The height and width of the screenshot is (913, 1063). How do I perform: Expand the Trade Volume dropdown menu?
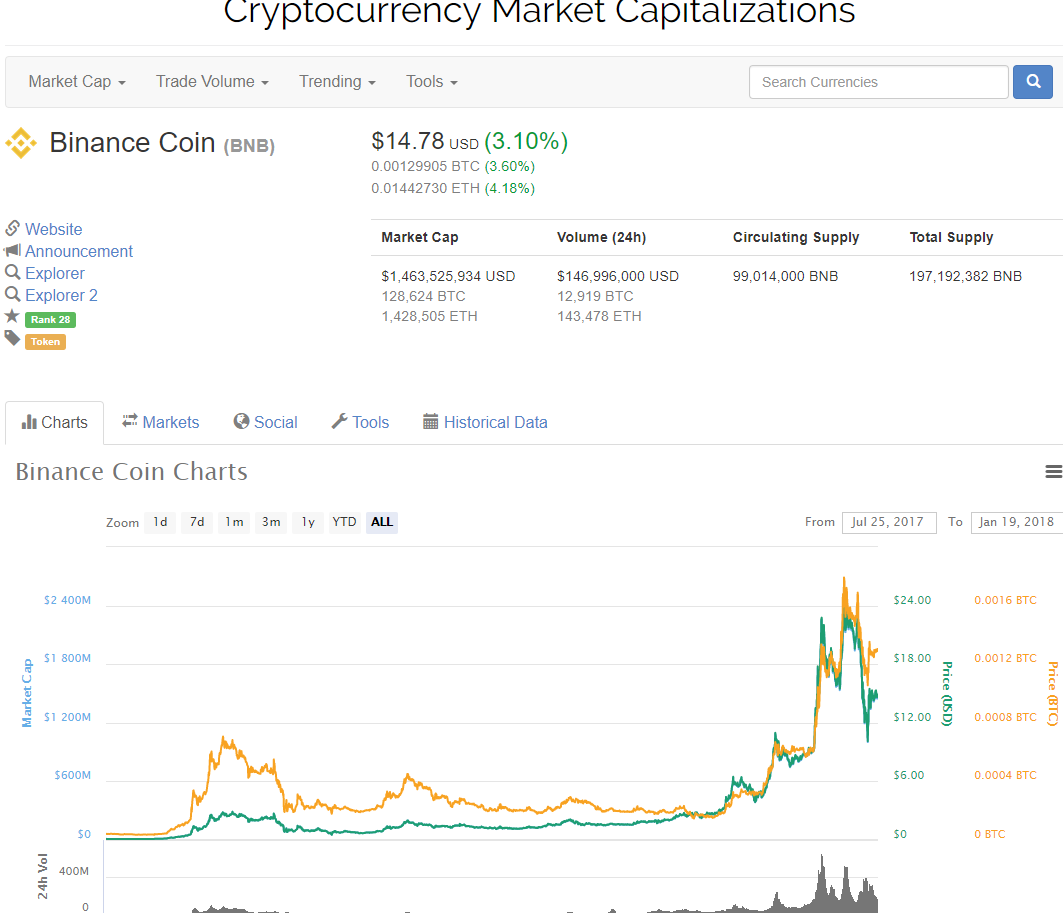(212, 82)
